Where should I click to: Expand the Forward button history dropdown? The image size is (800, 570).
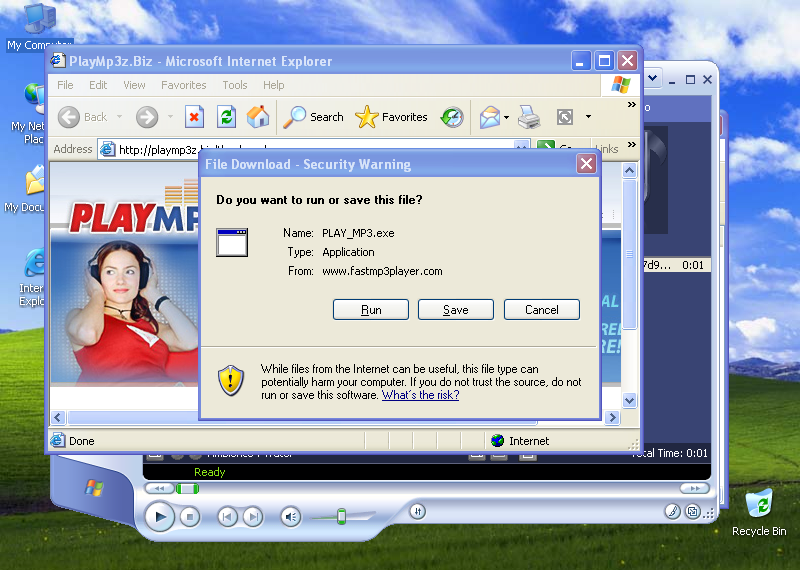tap(170, 117)
